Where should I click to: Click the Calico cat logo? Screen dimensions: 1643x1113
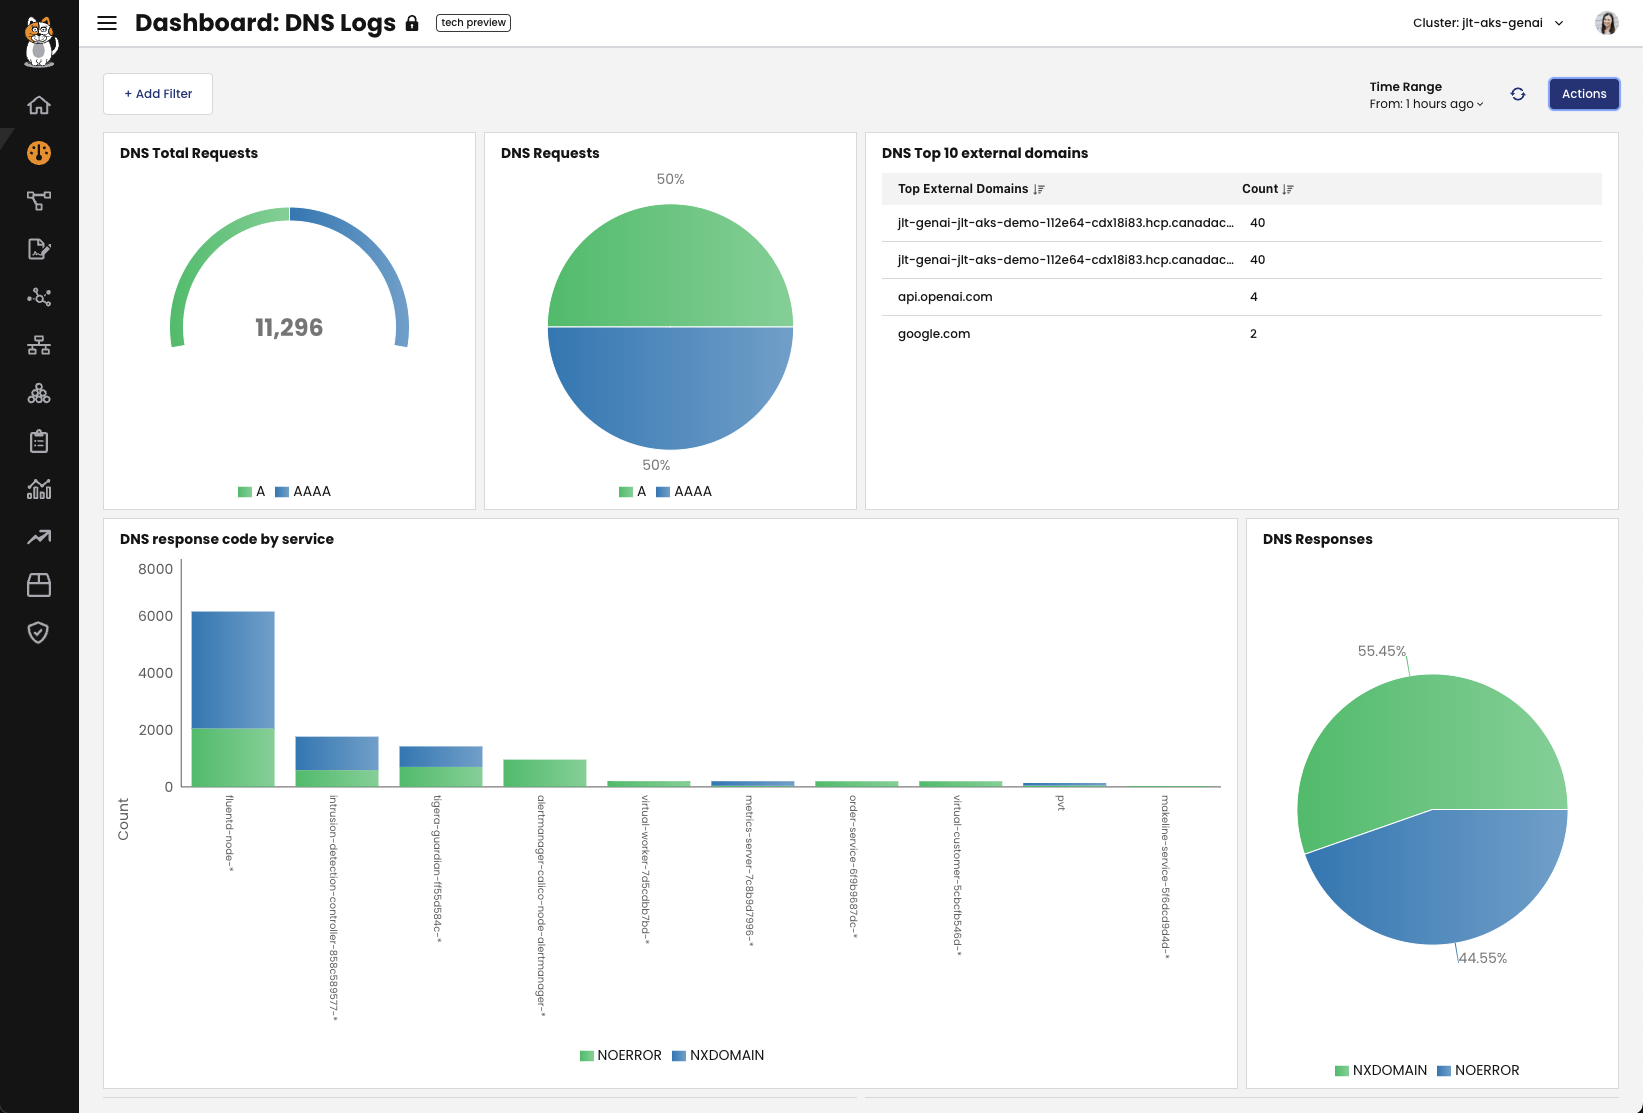coord(39,42)
